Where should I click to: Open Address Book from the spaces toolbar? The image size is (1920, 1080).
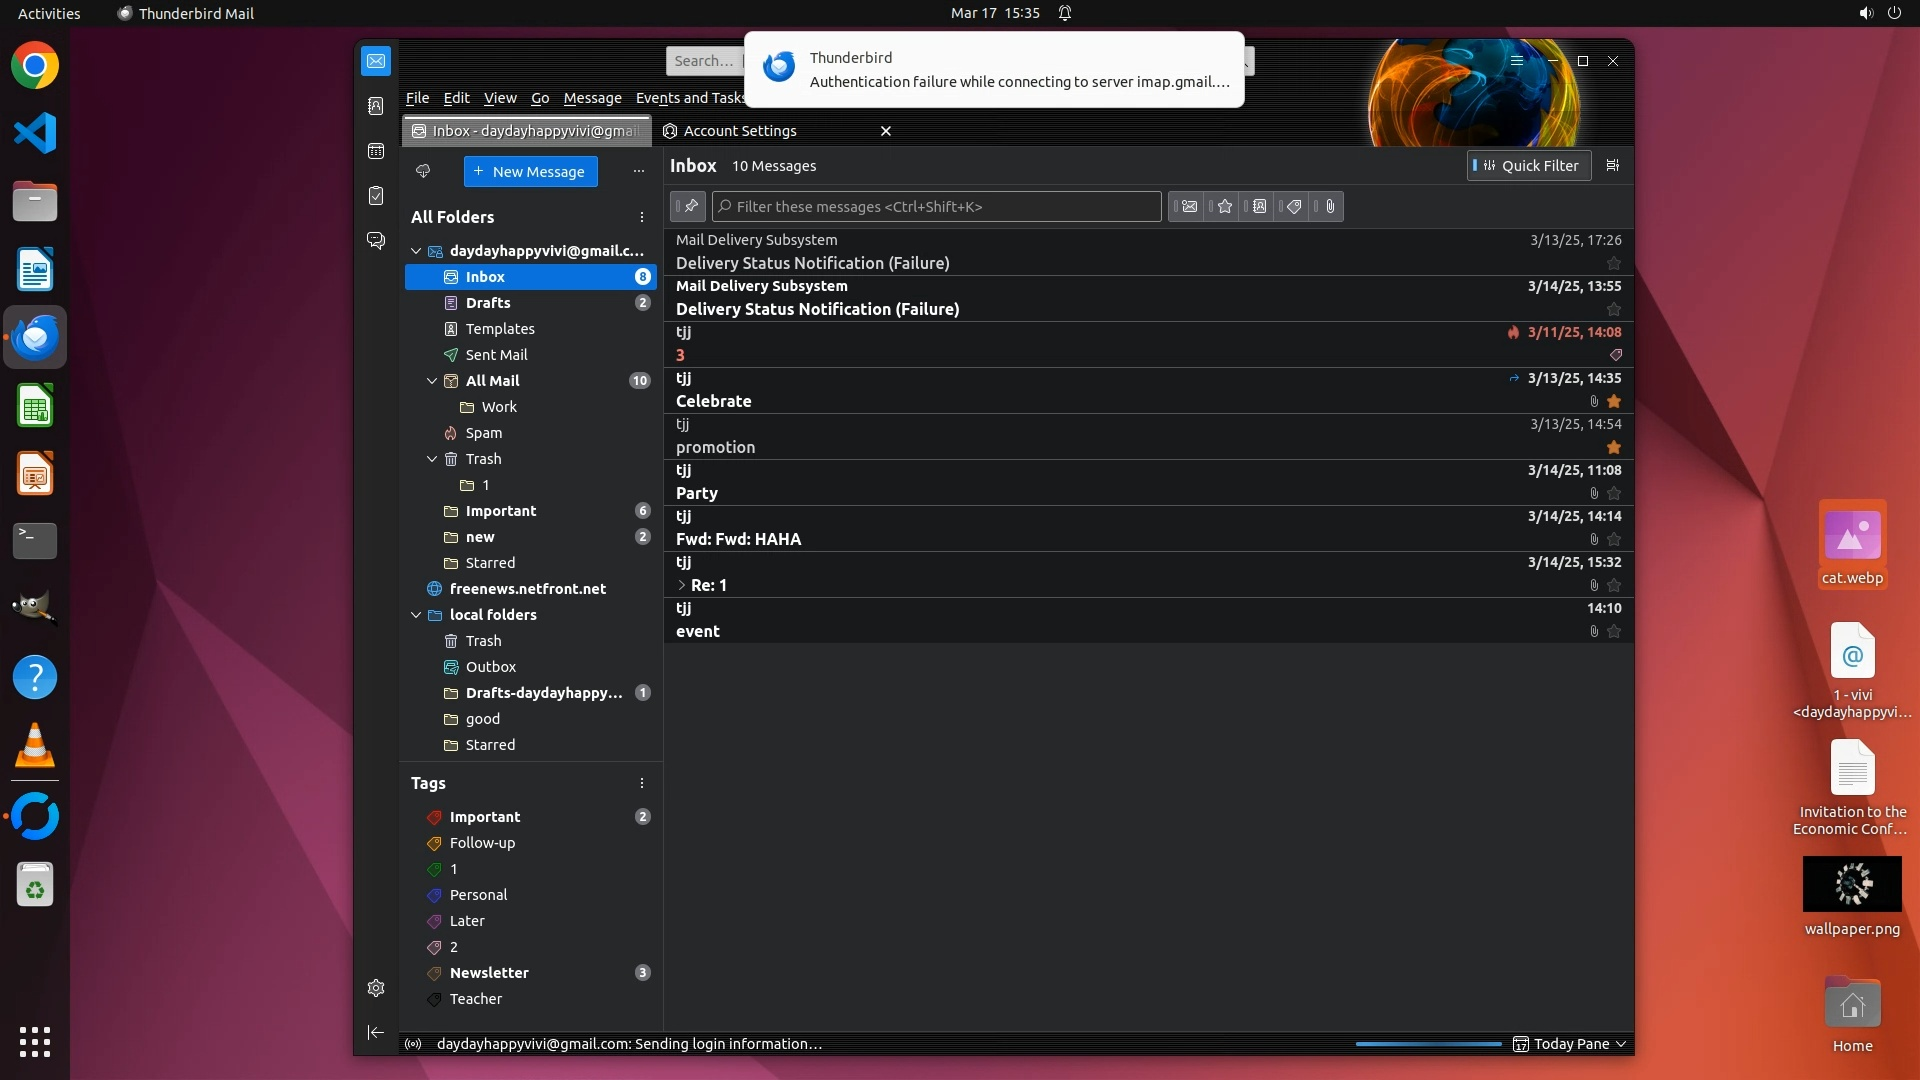coord(376,106)
